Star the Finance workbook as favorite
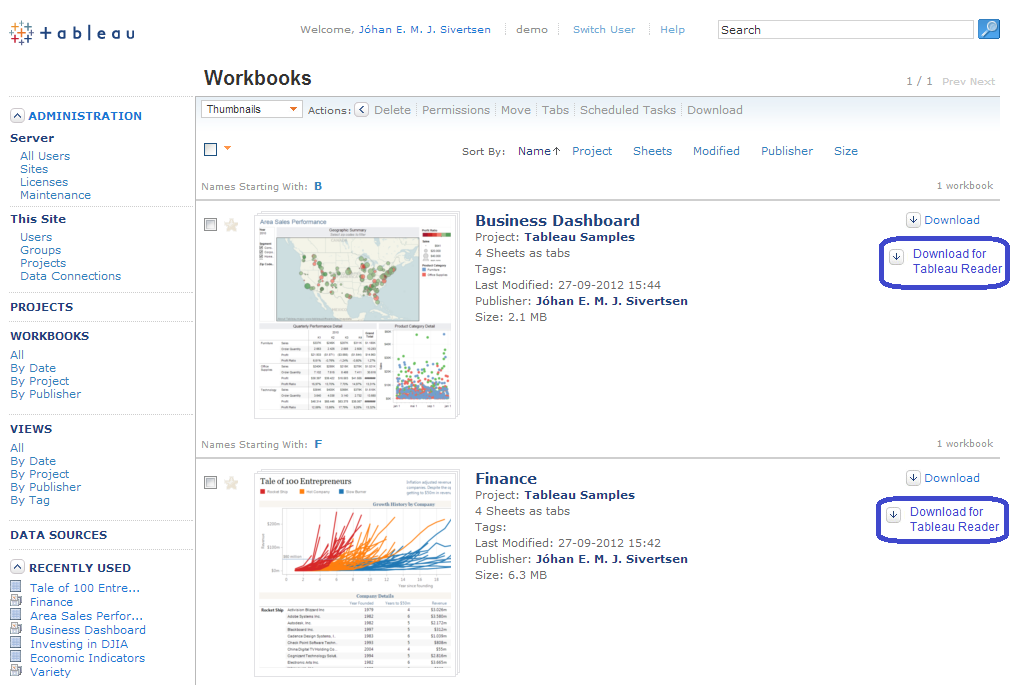This screenshot has width=1011, height=685. click(232, 483)
